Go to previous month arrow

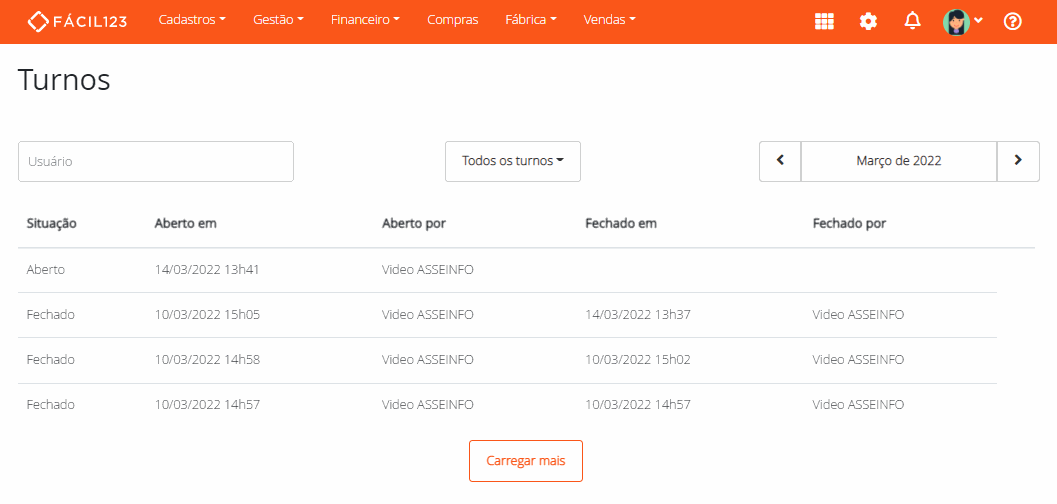tap(780, 161)
